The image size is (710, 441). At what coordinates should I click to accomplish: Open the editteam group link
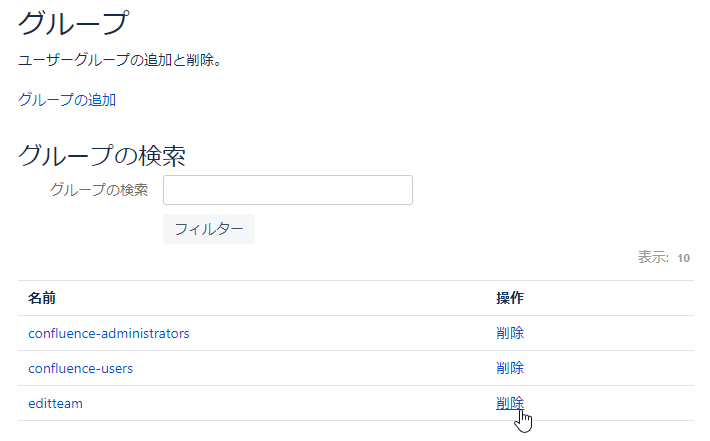(x=55, y=403)
